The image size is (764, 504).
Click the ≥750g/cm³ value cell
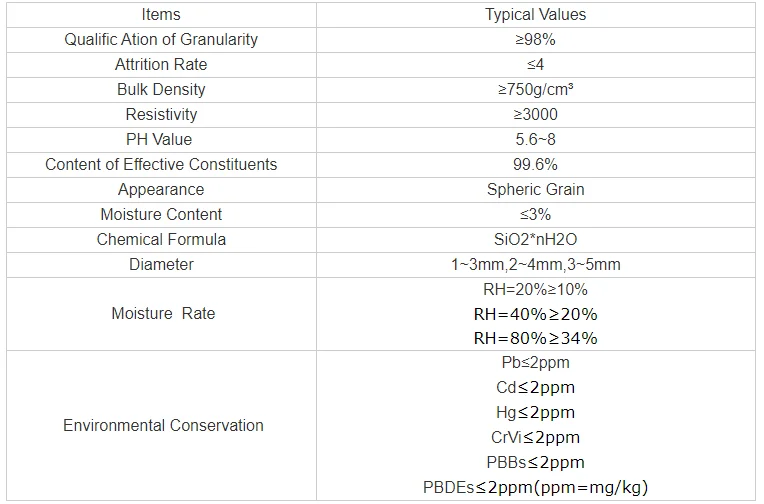pyautogui.click(x=535, y=90)
